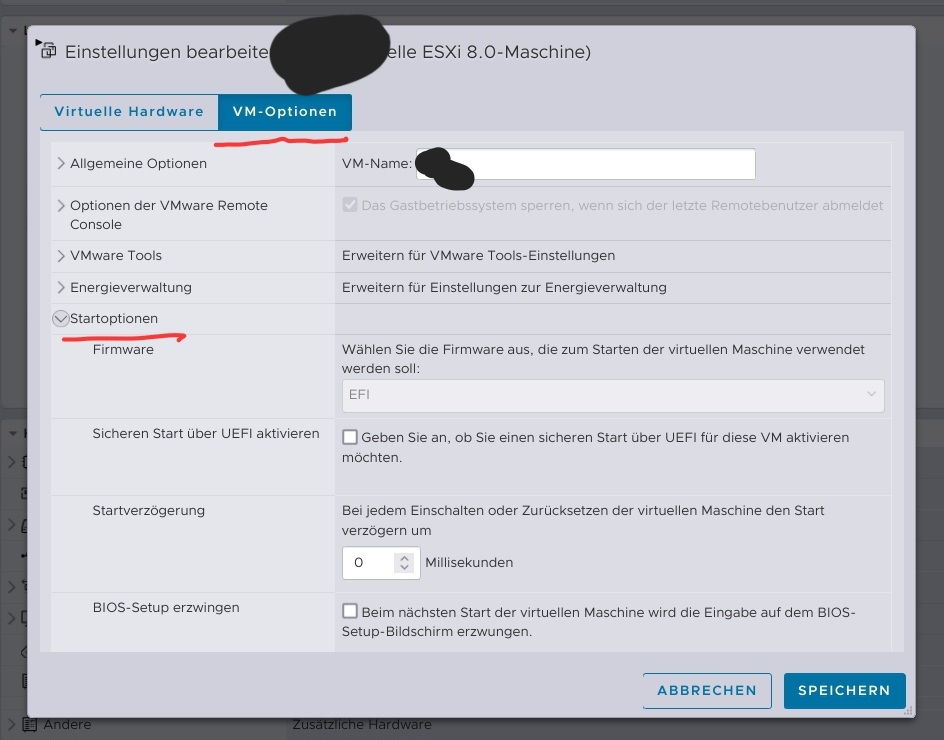Expand the VMware Tools section

coord(61,255)
